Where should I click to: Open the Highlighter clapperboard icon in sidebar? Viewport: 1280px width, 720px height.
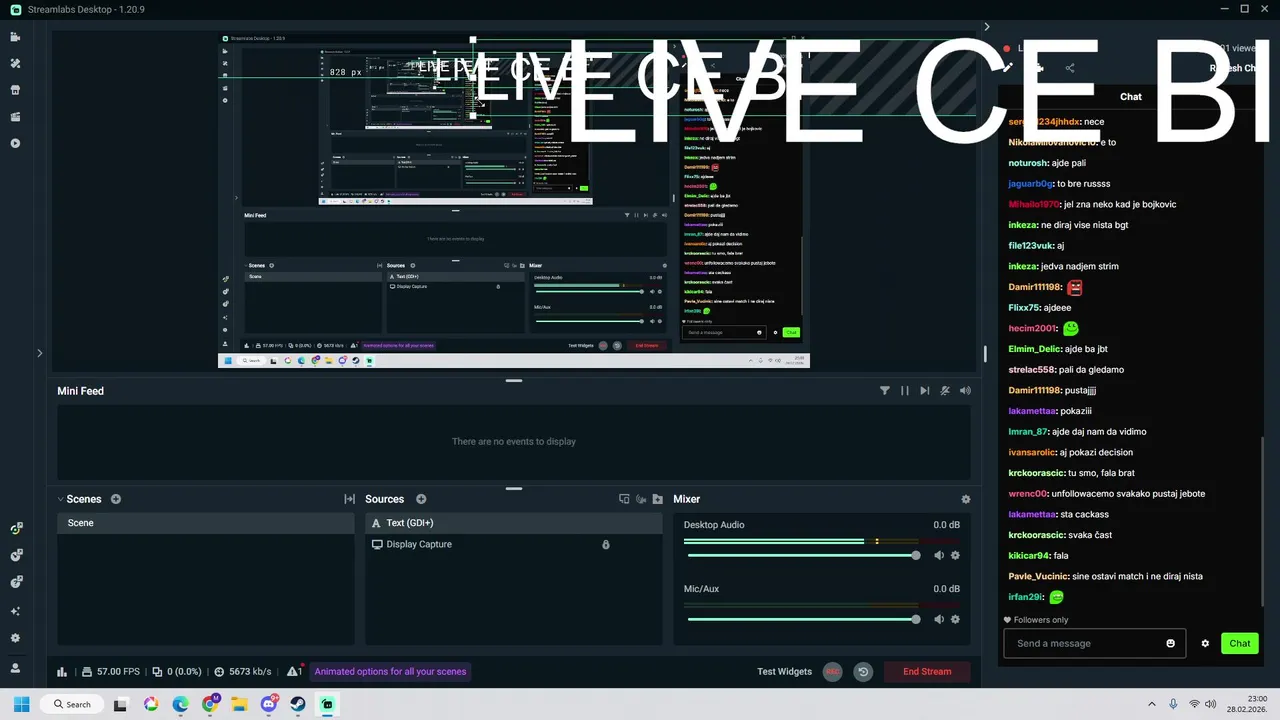click(x=15, y=117)
